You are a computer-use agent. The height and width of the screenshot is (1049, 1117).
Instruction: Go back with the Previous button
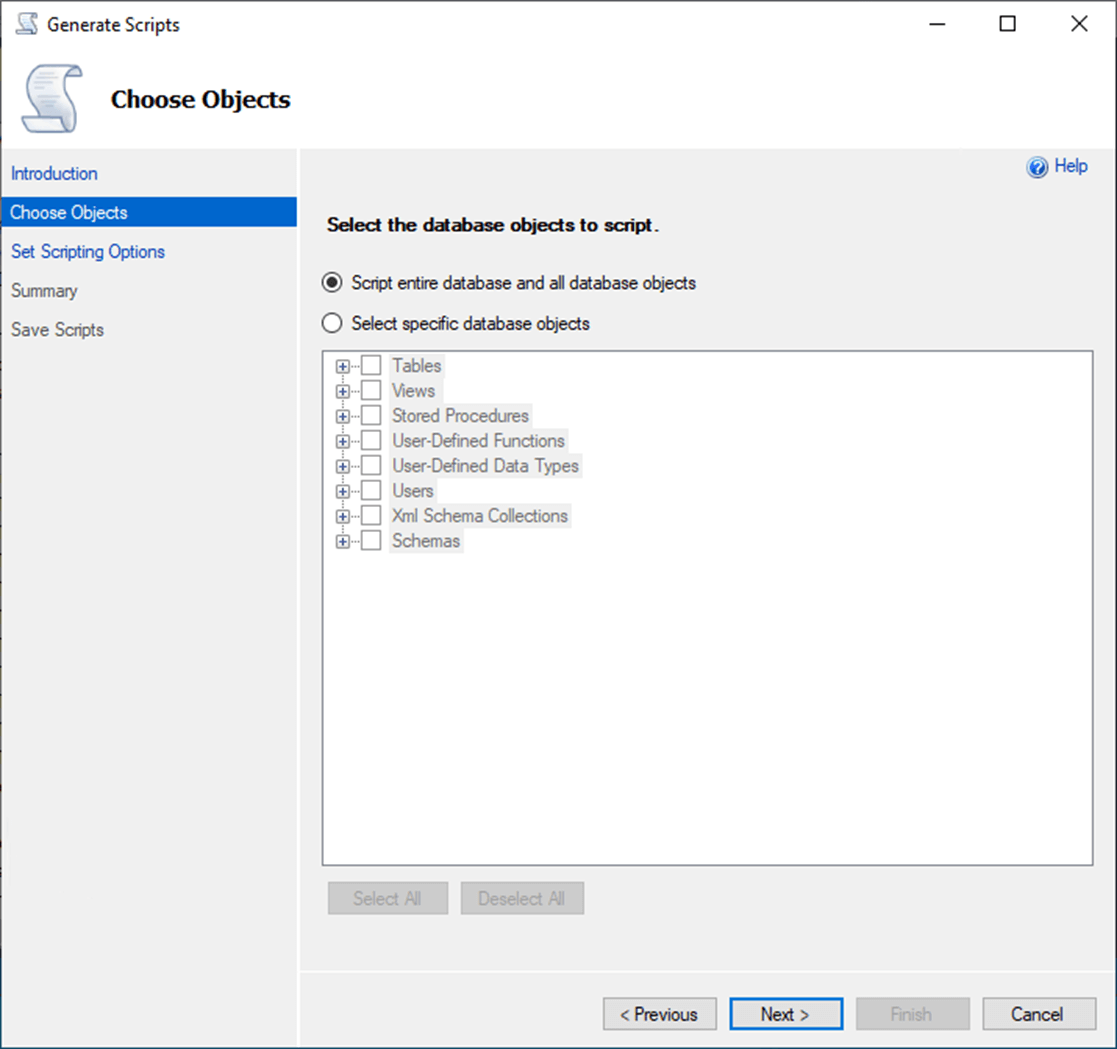point(660,1013)
